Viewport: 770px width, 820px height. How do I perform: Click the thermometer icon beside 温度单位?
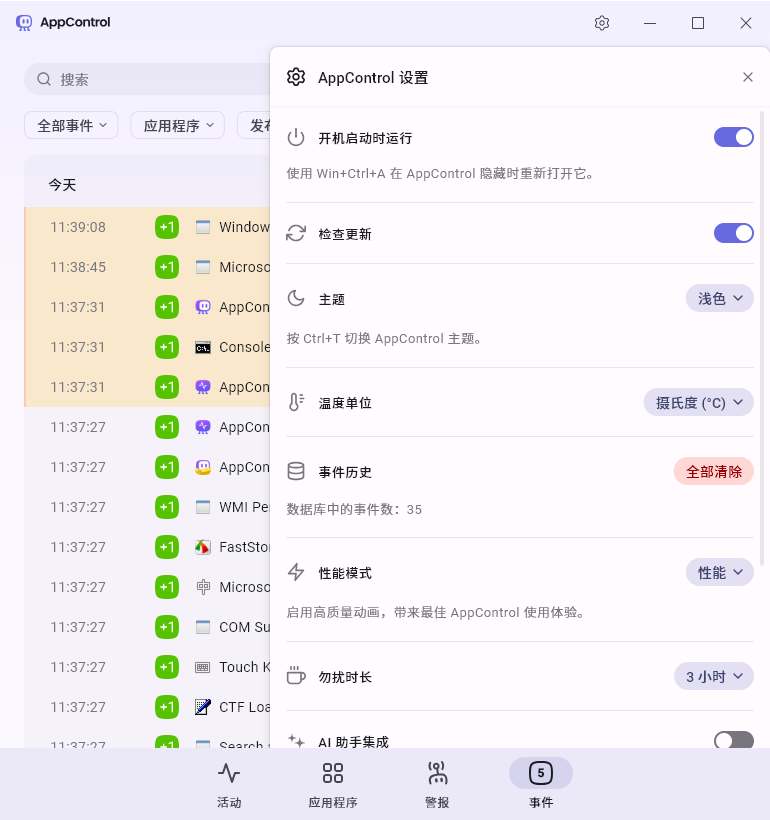[x=296, y=402]
